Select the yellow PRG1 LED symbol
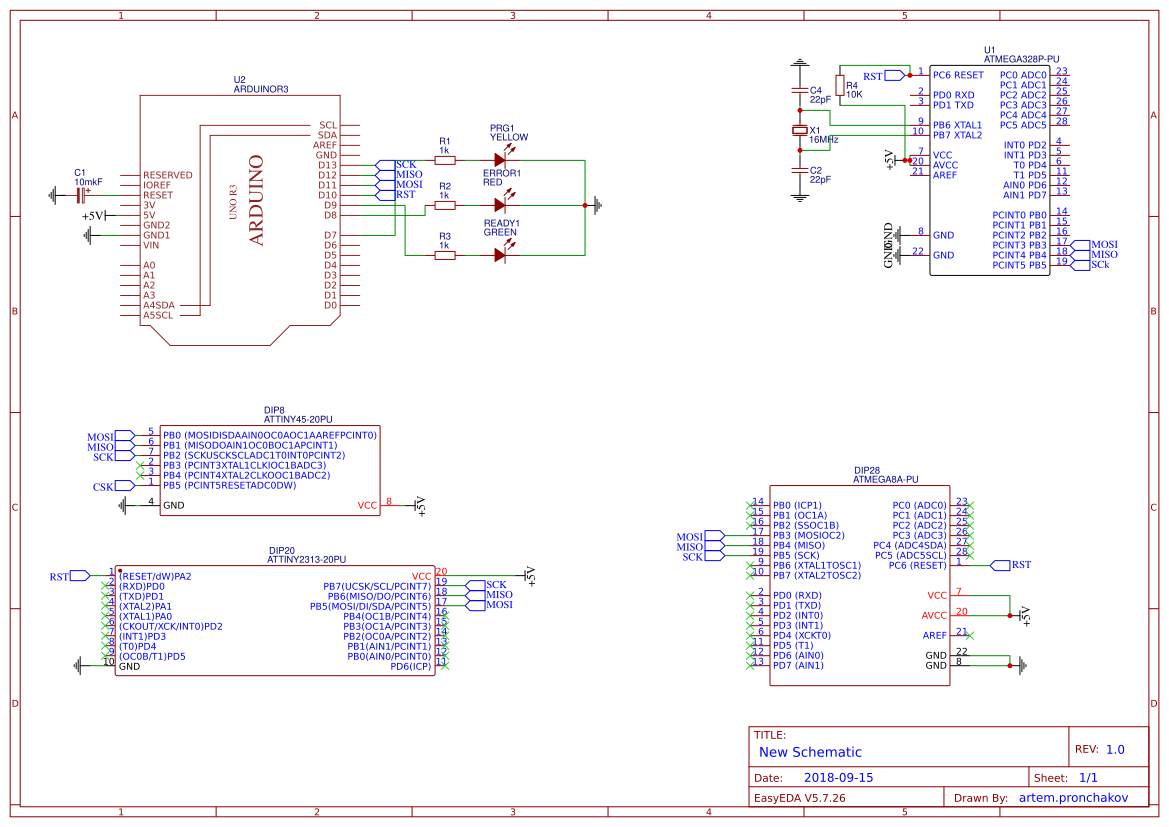 pos(499,158)
